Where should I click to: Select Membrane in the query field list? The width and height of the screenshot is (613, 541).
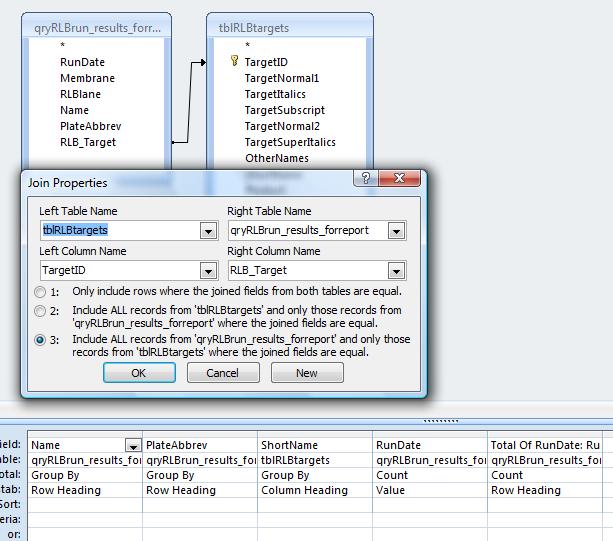pos(87,78)
